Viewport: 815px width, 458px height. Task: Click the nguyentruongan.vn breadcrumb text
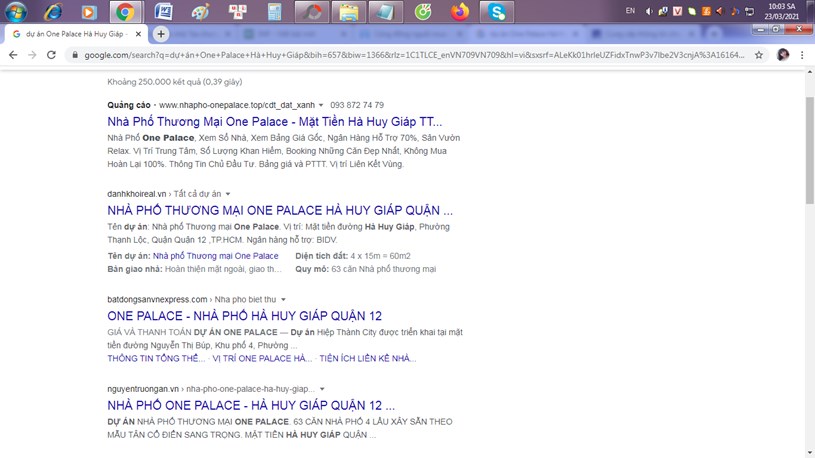[x=211, y=389]
